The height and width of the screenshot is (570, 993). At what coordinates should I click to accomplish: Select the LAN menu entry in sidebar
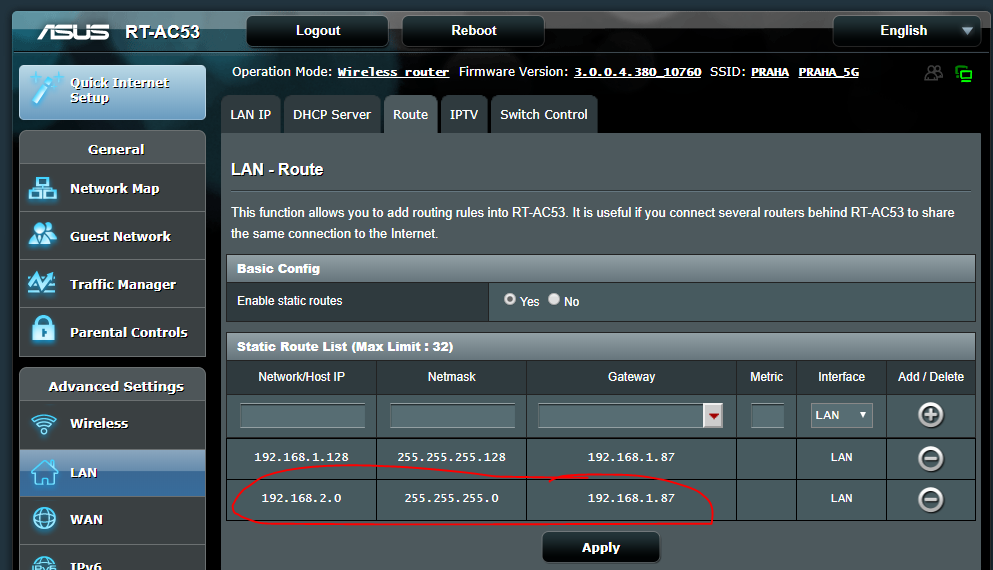(112, 472)
